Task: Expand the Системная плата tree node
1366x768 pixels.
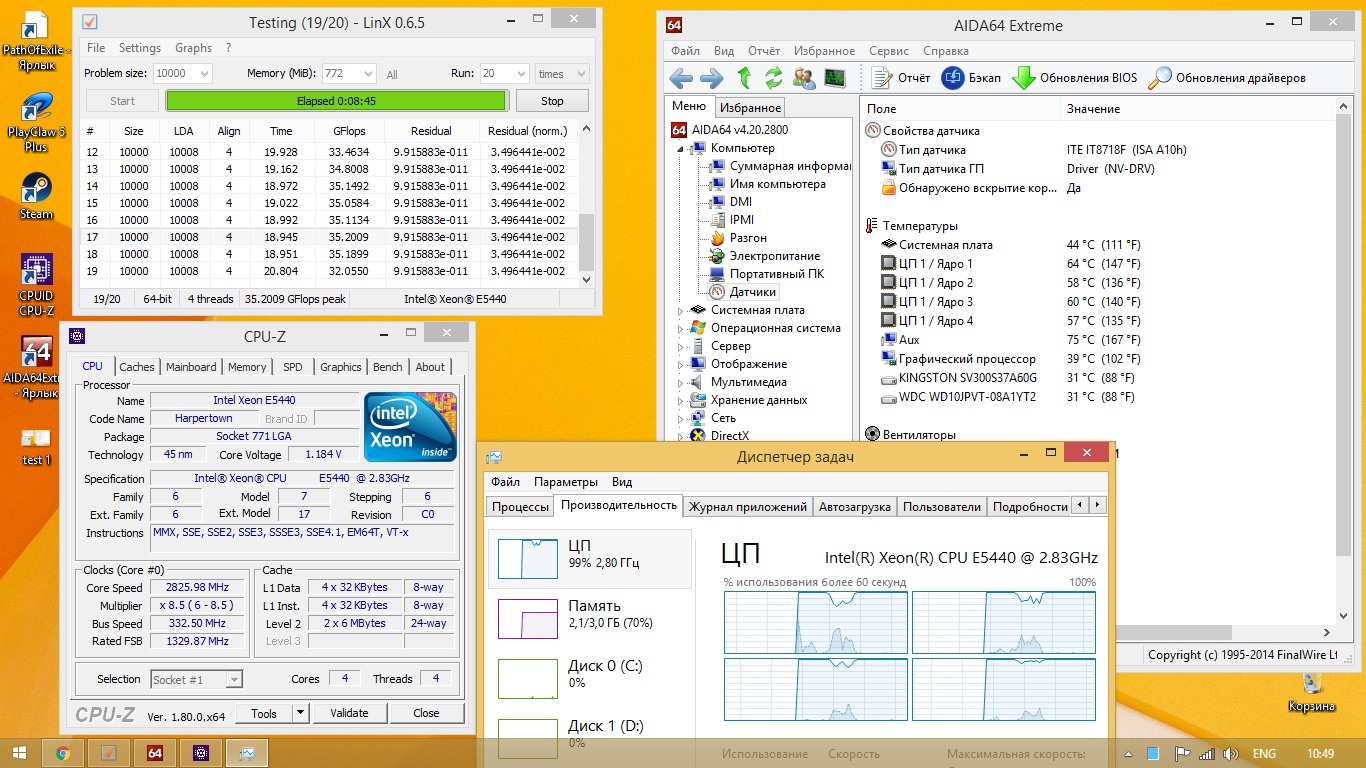Action: 680,311
